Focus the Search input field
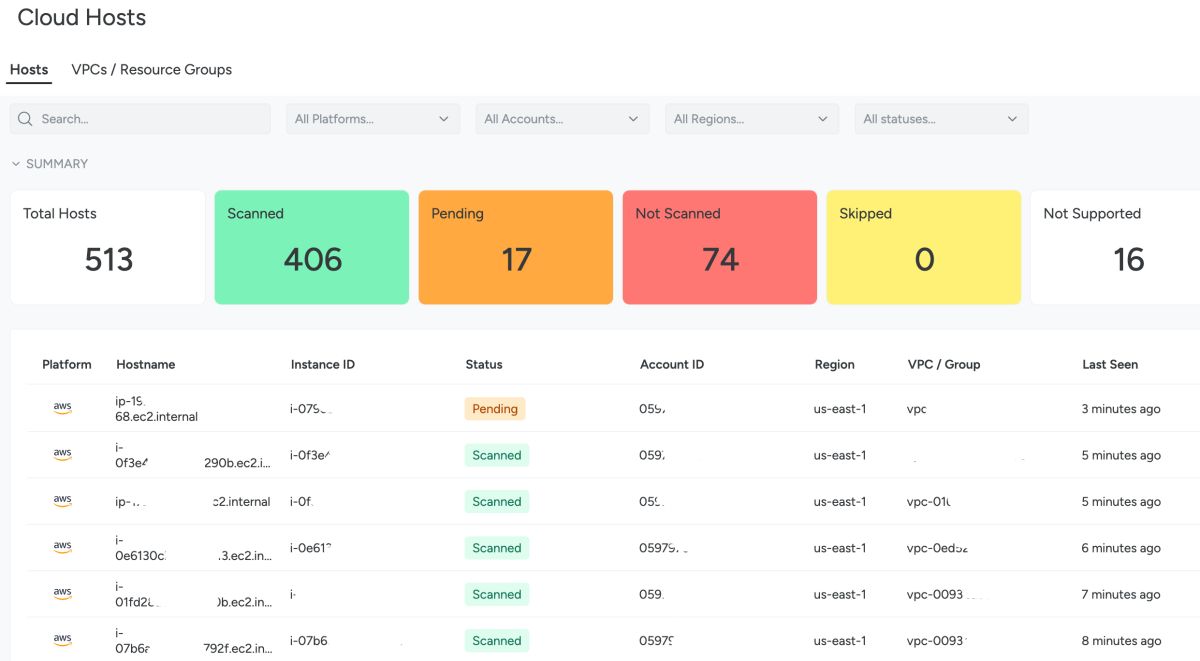Viewport: 1200px width, 661px height. point(140,119)
